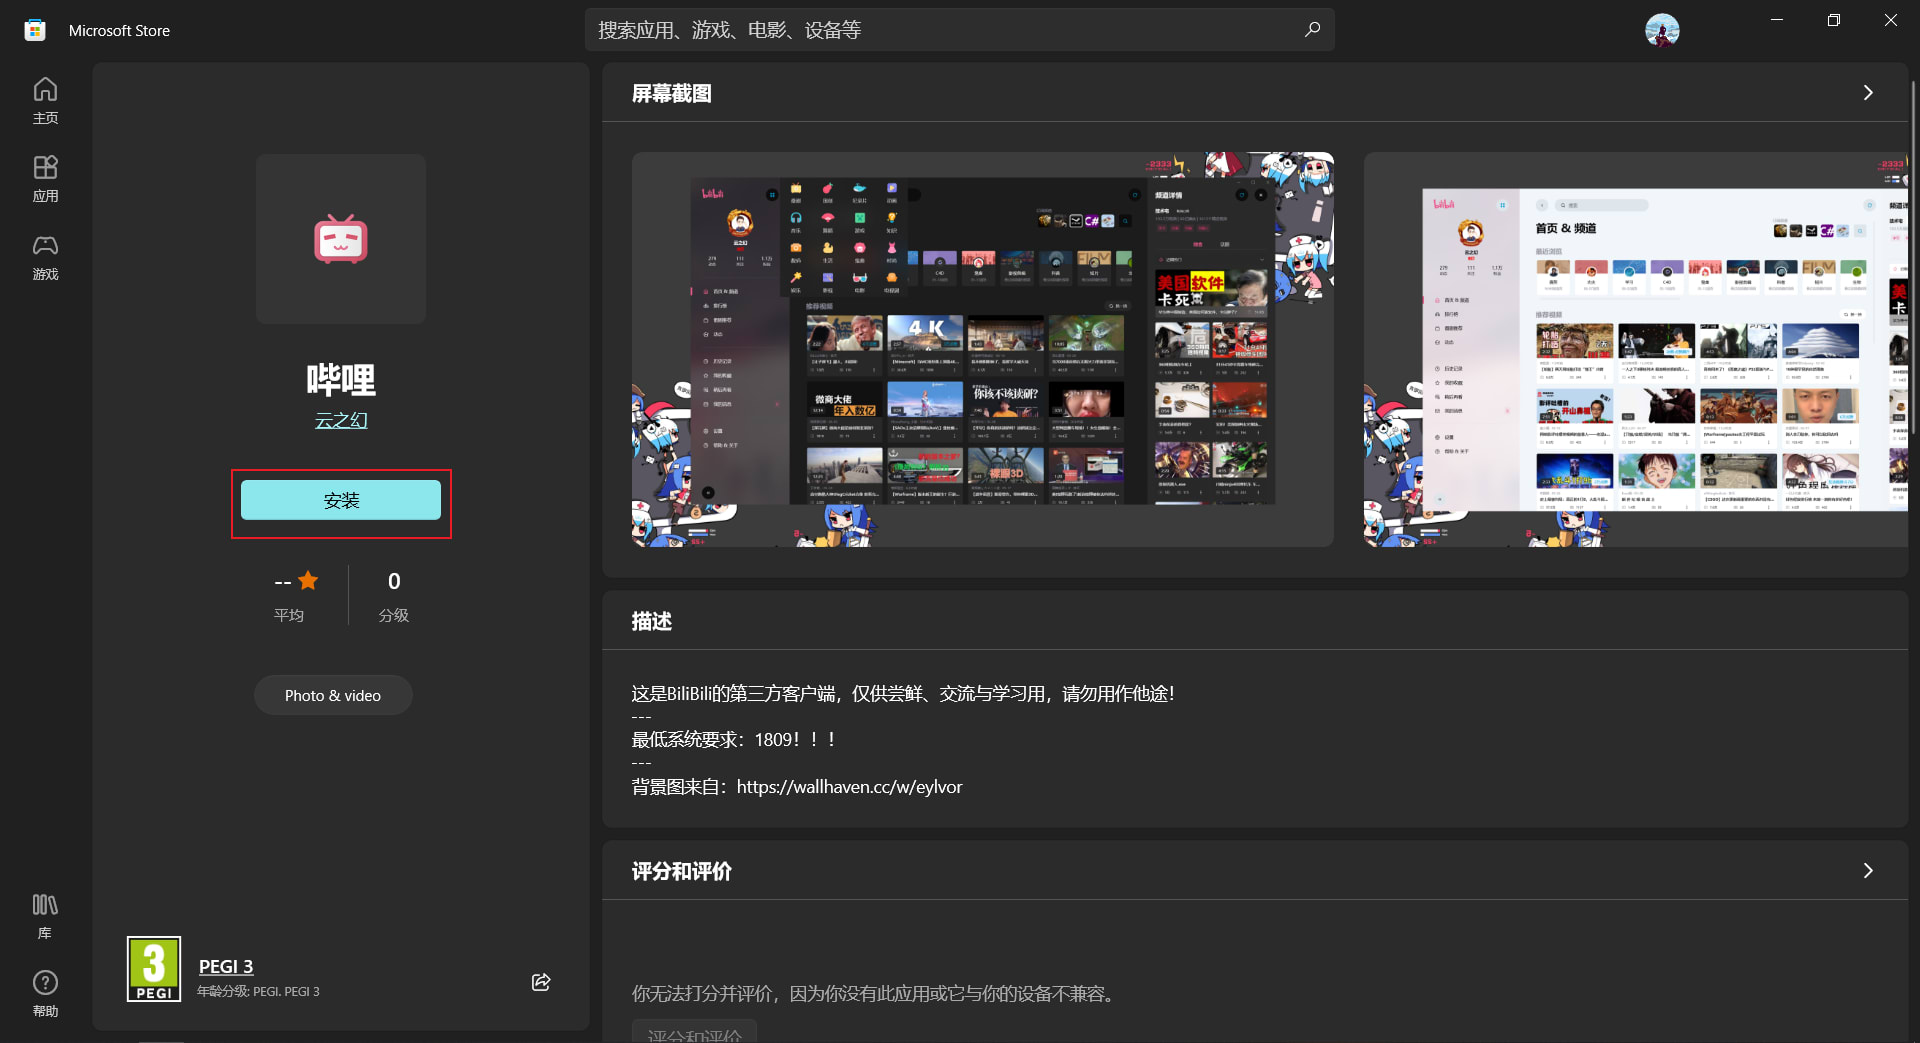
Task: Open the light theme screenshot thumbnail
Action: coord(1636,349)
